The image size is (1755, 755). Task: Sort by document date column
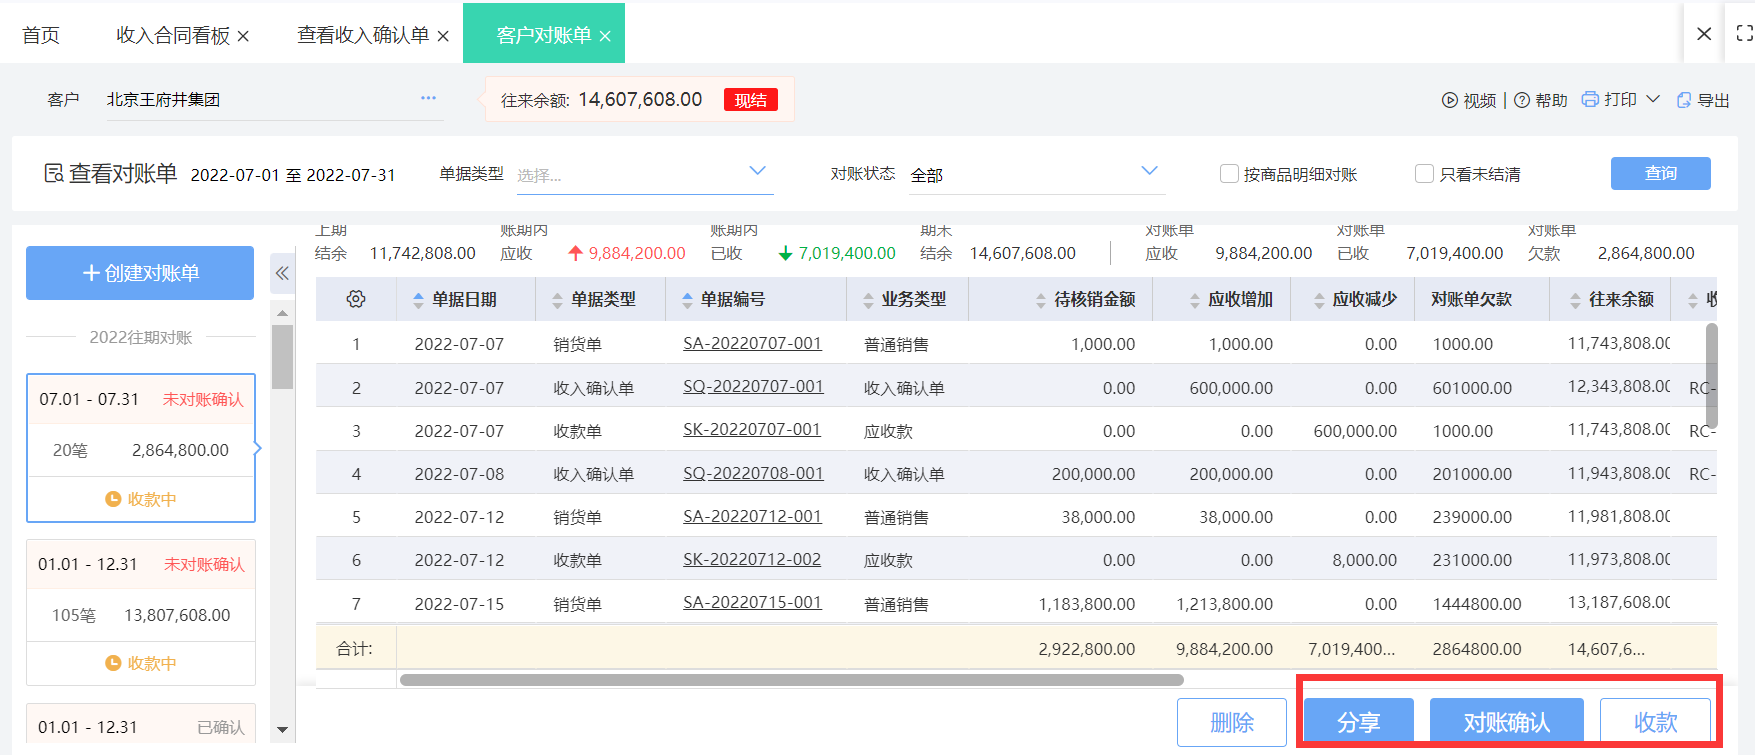(x=418, y=300)
